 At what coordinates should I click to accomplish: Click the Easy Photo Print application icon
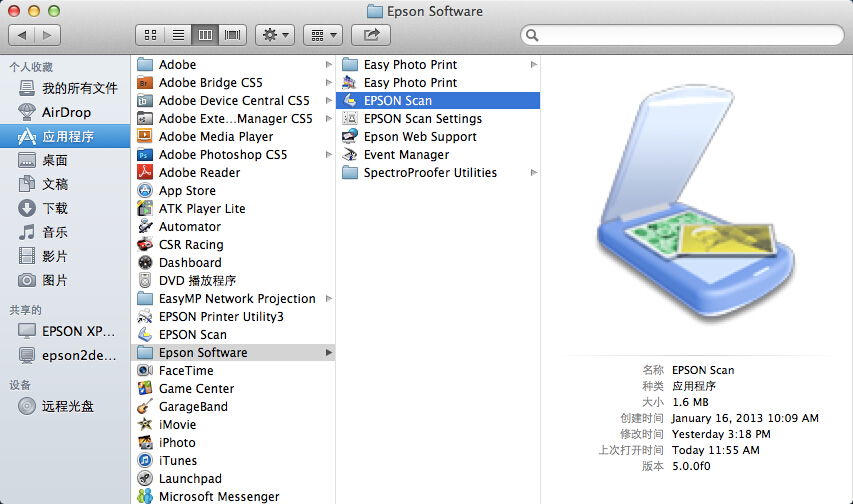350,83
